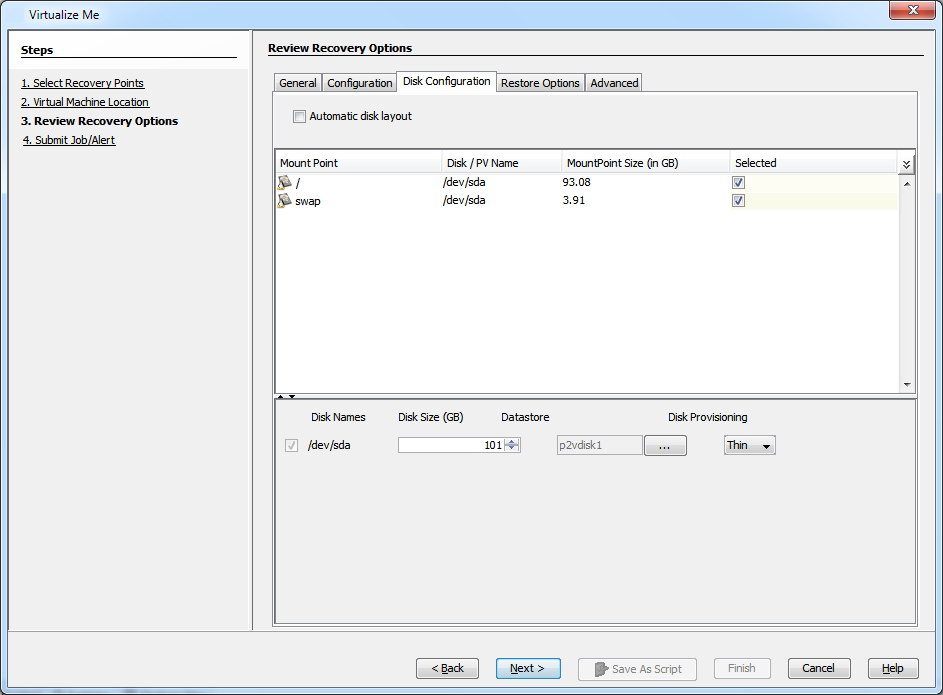Enable Automatic disk layout checkbox
This screenshot has width=943, height=695.
click(x=299, y=117)
